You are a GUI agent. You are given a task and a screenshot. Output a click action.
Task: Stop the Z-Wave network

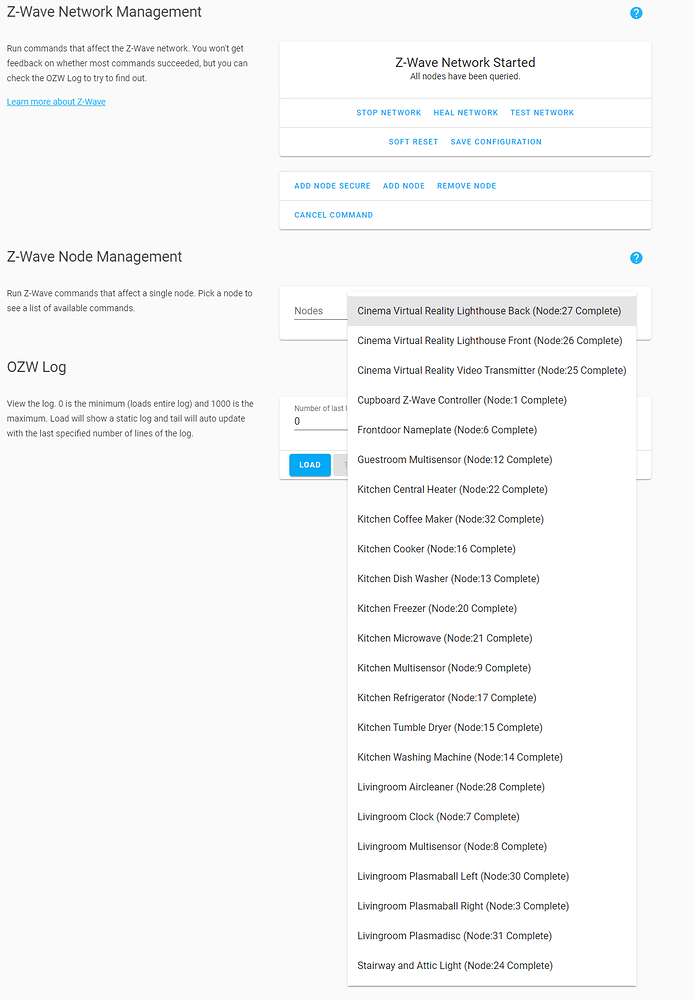(x=388, y=112)
